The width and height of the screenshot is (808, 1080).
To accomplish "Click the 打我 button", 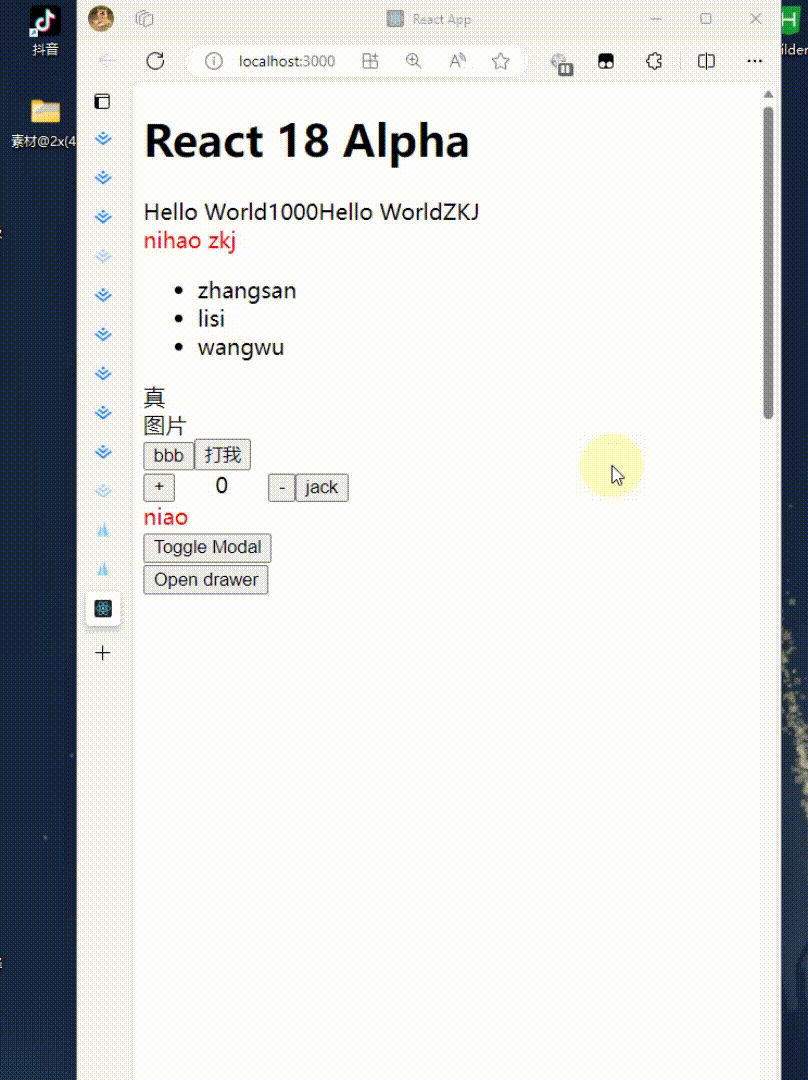I will (222, 455).
